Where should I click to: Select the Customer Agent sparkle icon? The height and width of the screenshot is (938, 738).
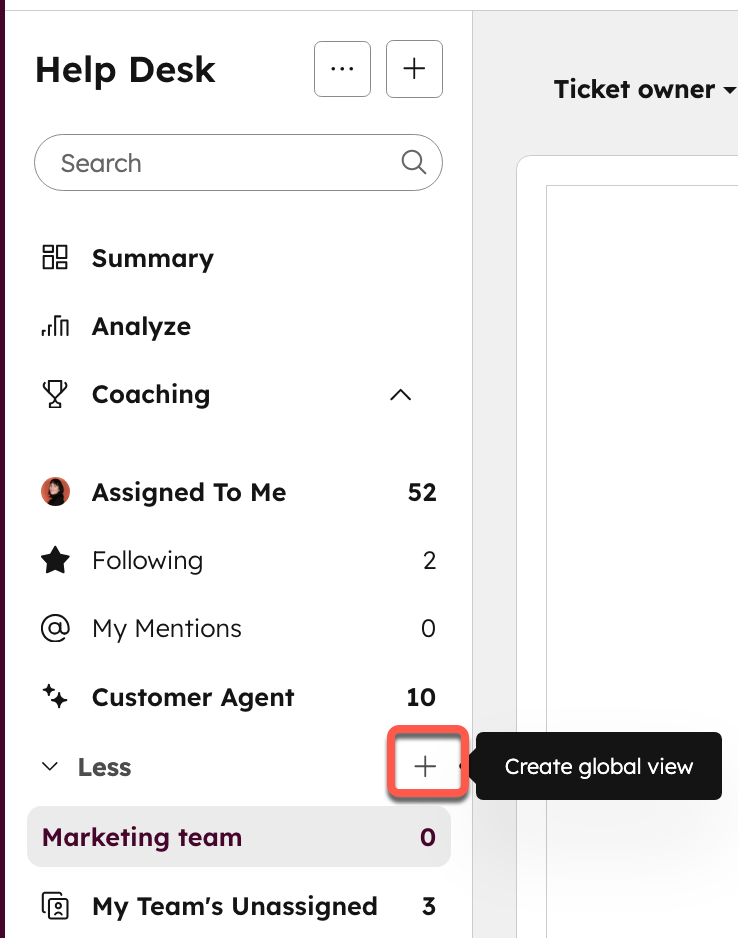pos(54,697)
